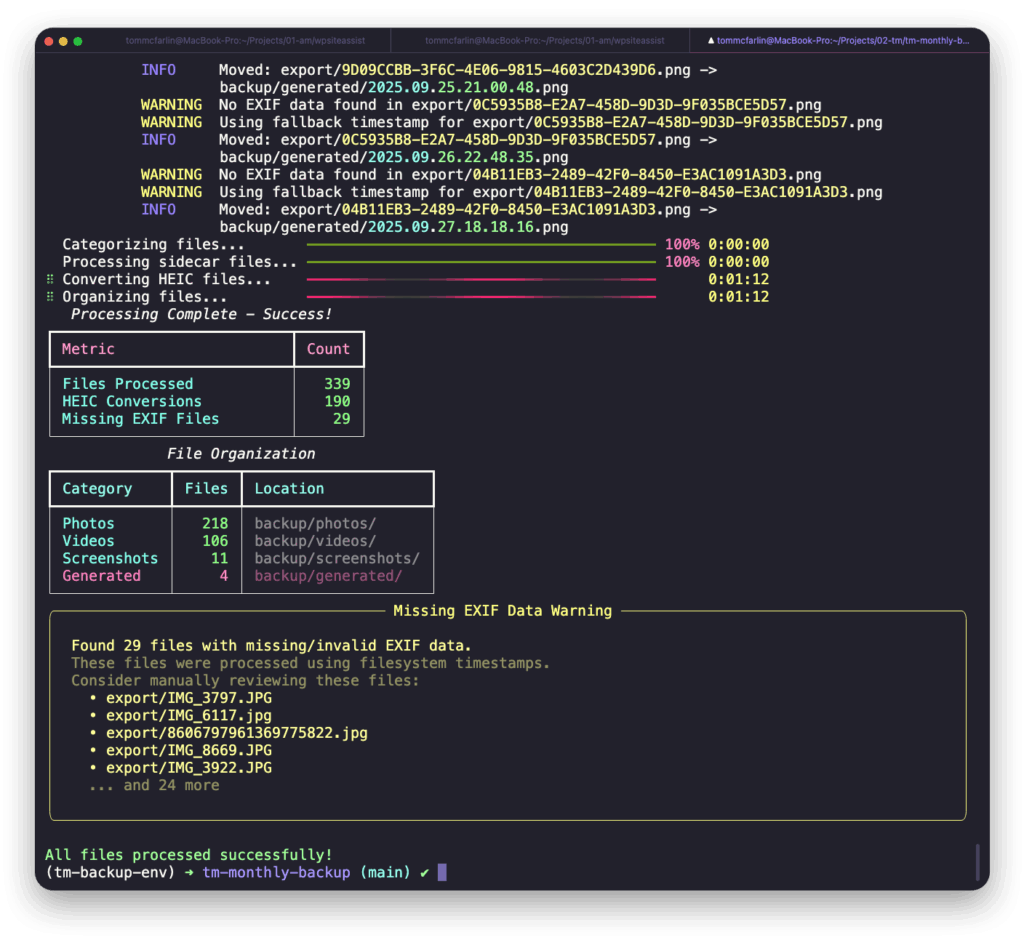The width and height of the screenshot is (1024, 945).
Task: Click the Categorizing files green progress bar
Action: [480, 245]
